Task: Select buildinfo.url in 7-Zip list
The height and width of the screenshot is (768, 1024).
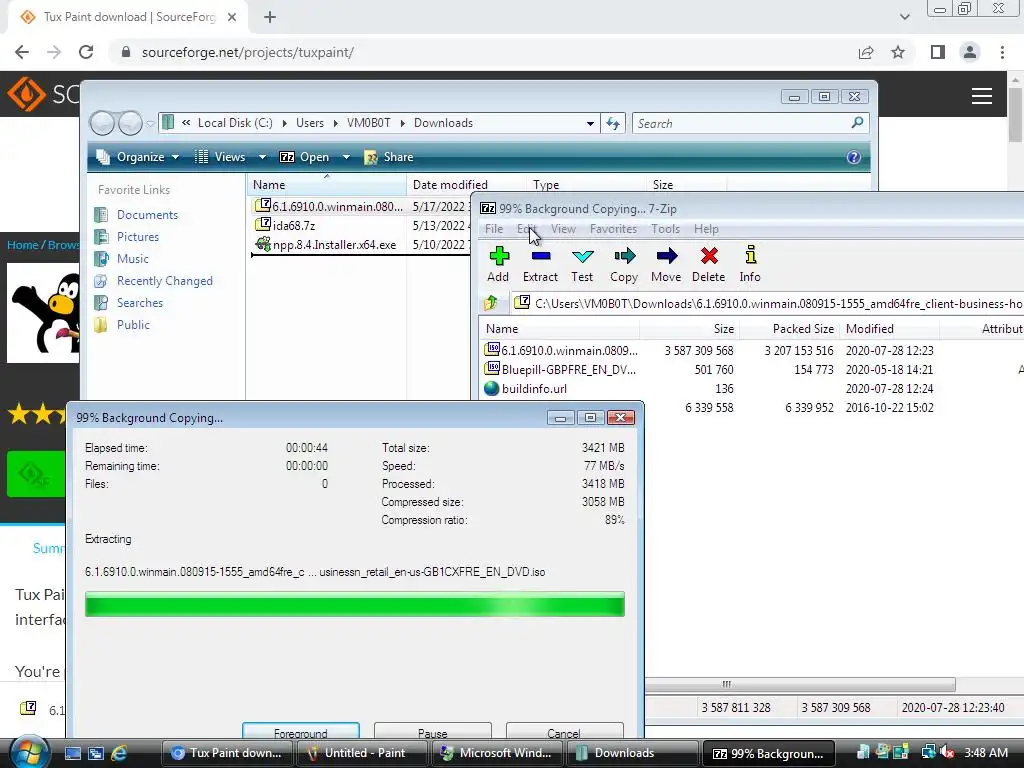Action: 526,389
